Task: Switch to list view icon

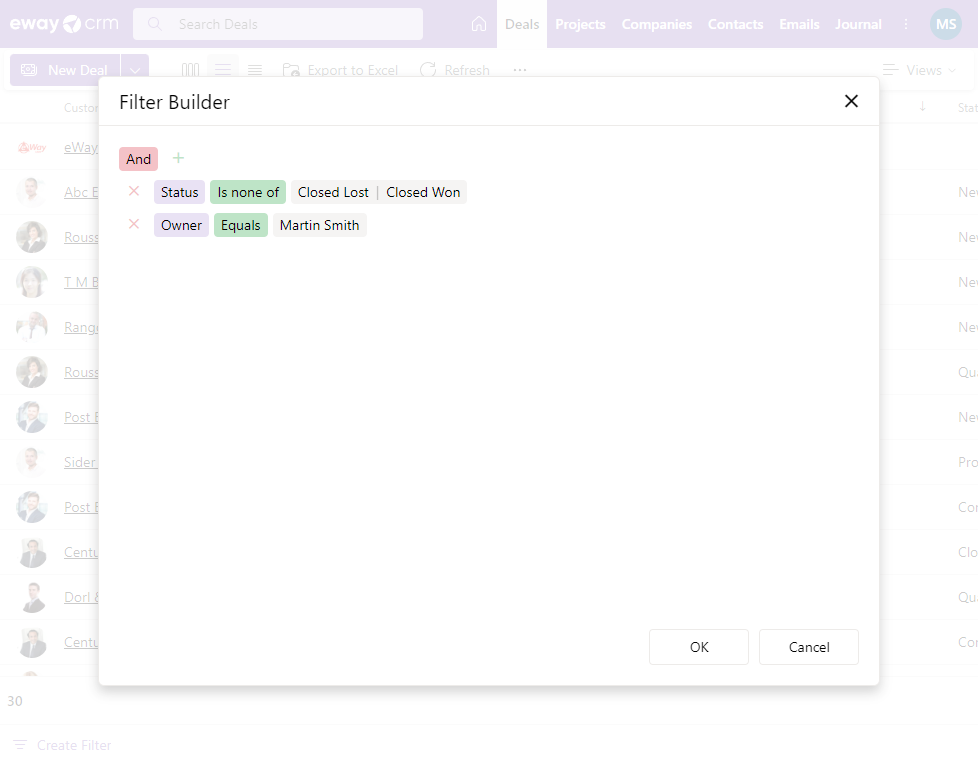Action: click(223, 70)
